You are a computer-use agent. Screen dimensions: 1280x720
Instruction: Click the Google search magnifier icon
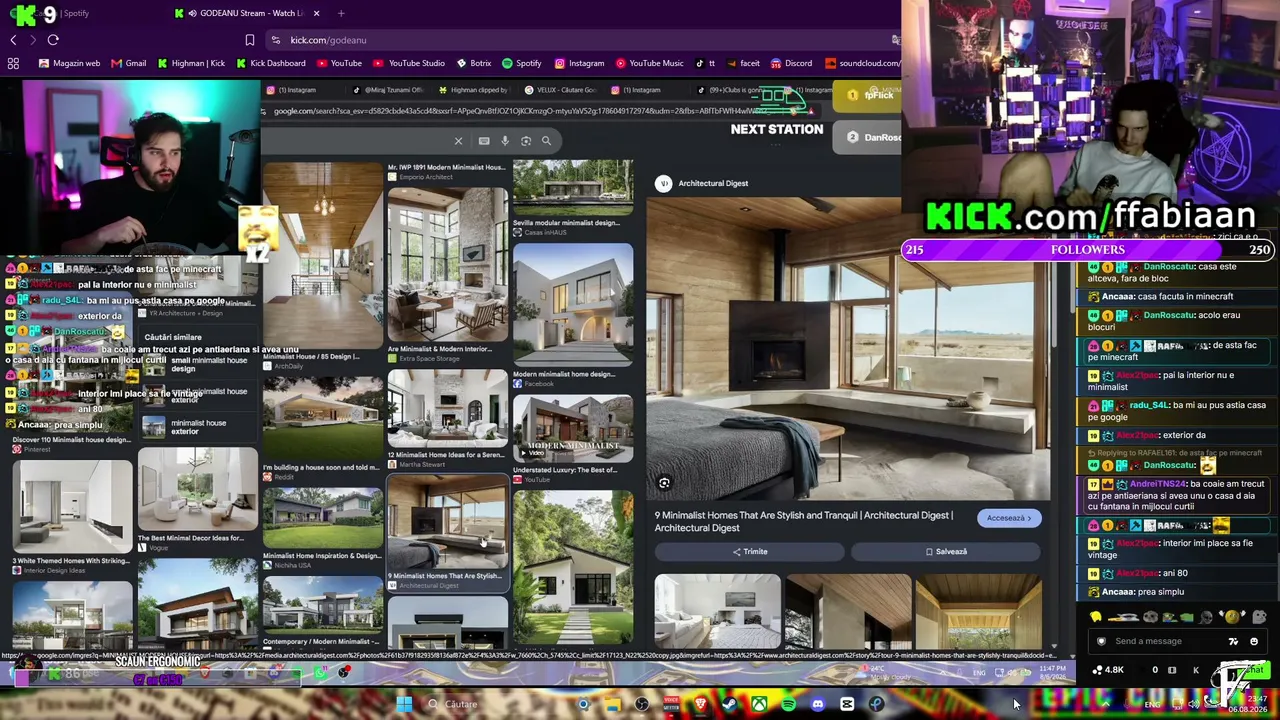click(x=546, y=141)
